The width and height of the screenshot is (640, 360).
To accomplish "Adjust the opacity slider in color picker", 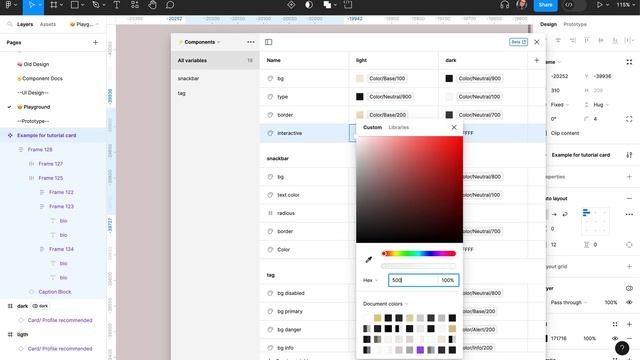I will pos(418,266).
